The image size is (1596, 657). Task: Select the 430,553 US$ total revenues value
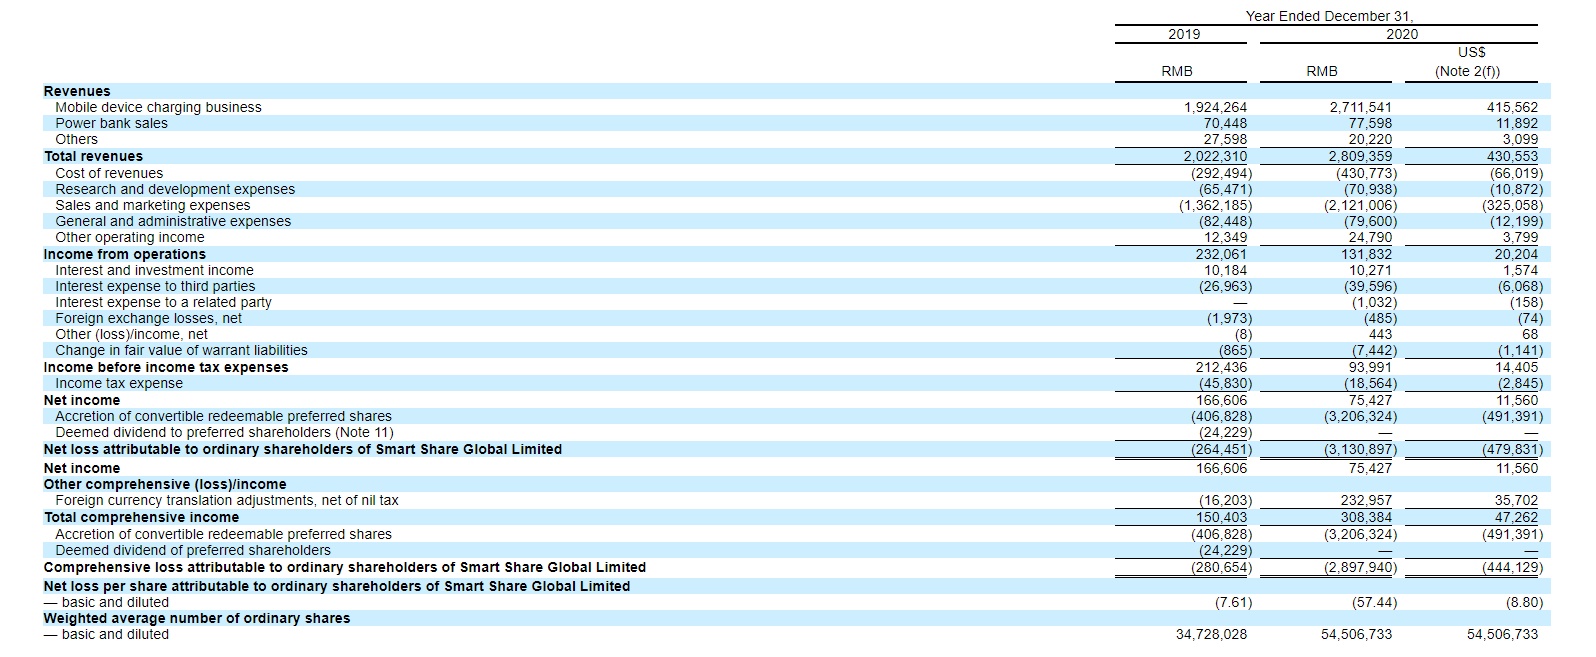1512,156
